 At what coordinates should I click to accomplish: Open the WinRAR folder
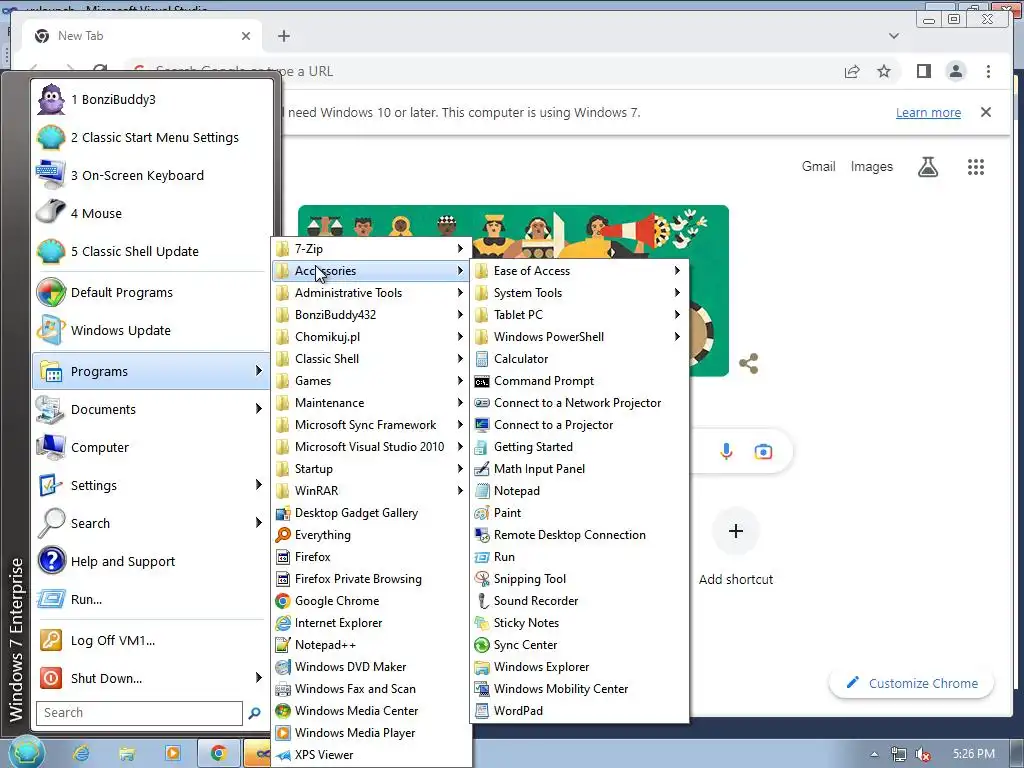[x=371, y=491]
